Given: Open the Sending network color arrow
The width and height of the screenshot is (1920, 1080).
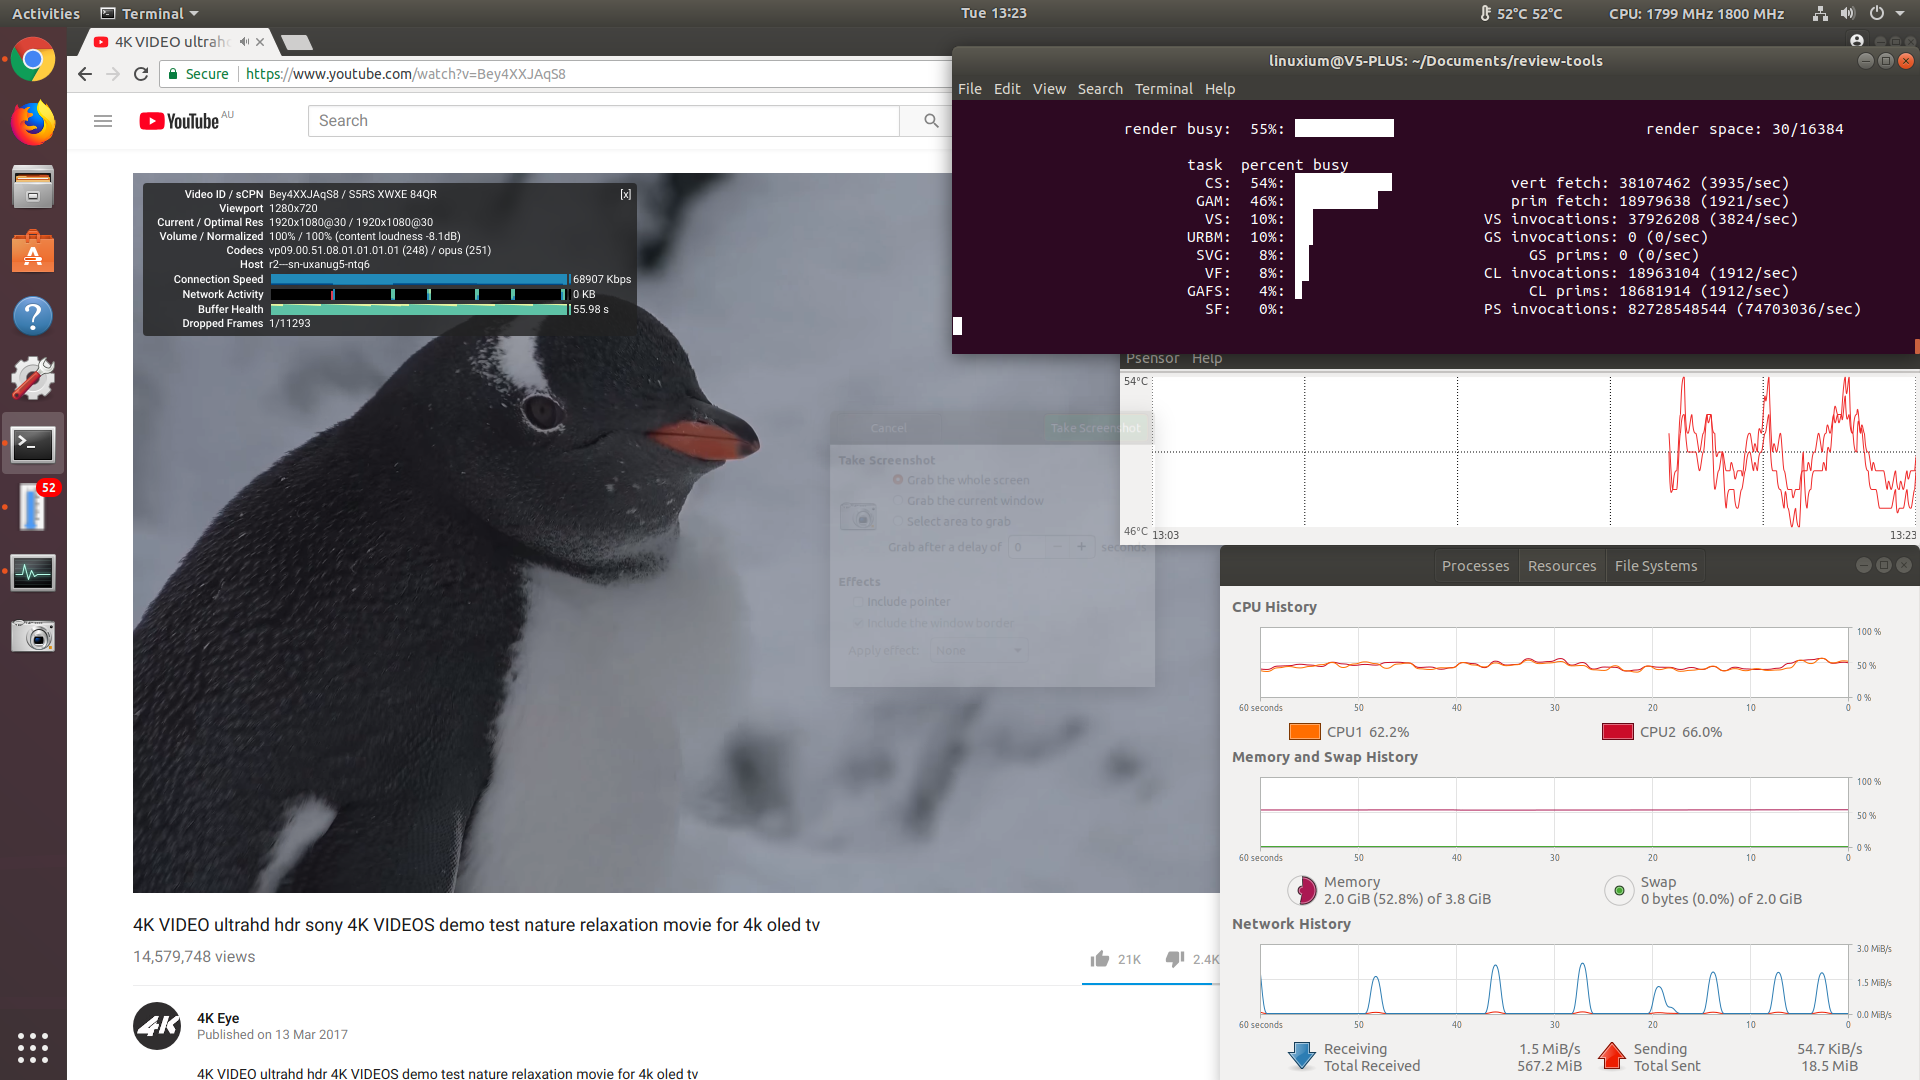Looking at the screenshot, I should pyautogui.click(x=1612, y=1056).
